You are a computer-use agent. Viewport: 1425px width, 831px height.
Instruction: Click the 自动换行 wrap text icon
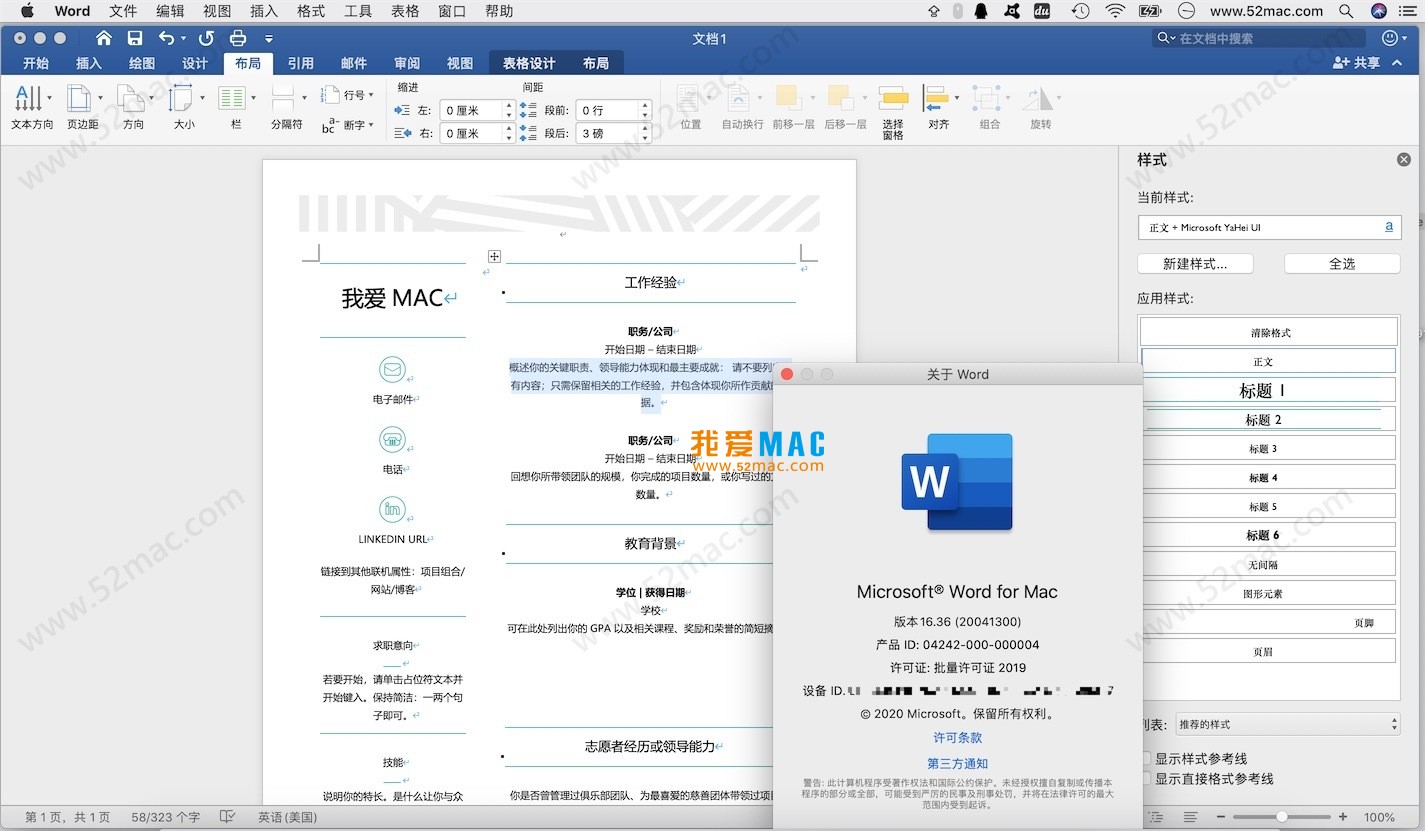click(737, 98)
